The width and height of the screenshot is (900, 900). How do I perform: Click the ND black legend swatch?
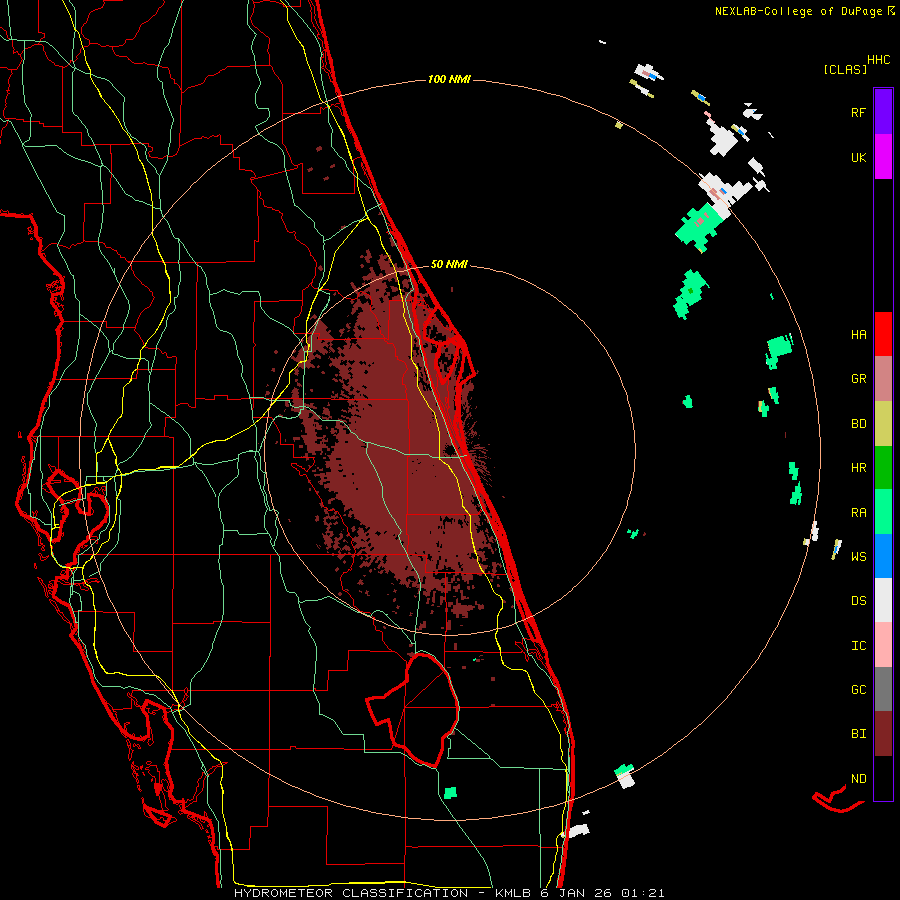(883, 778)
